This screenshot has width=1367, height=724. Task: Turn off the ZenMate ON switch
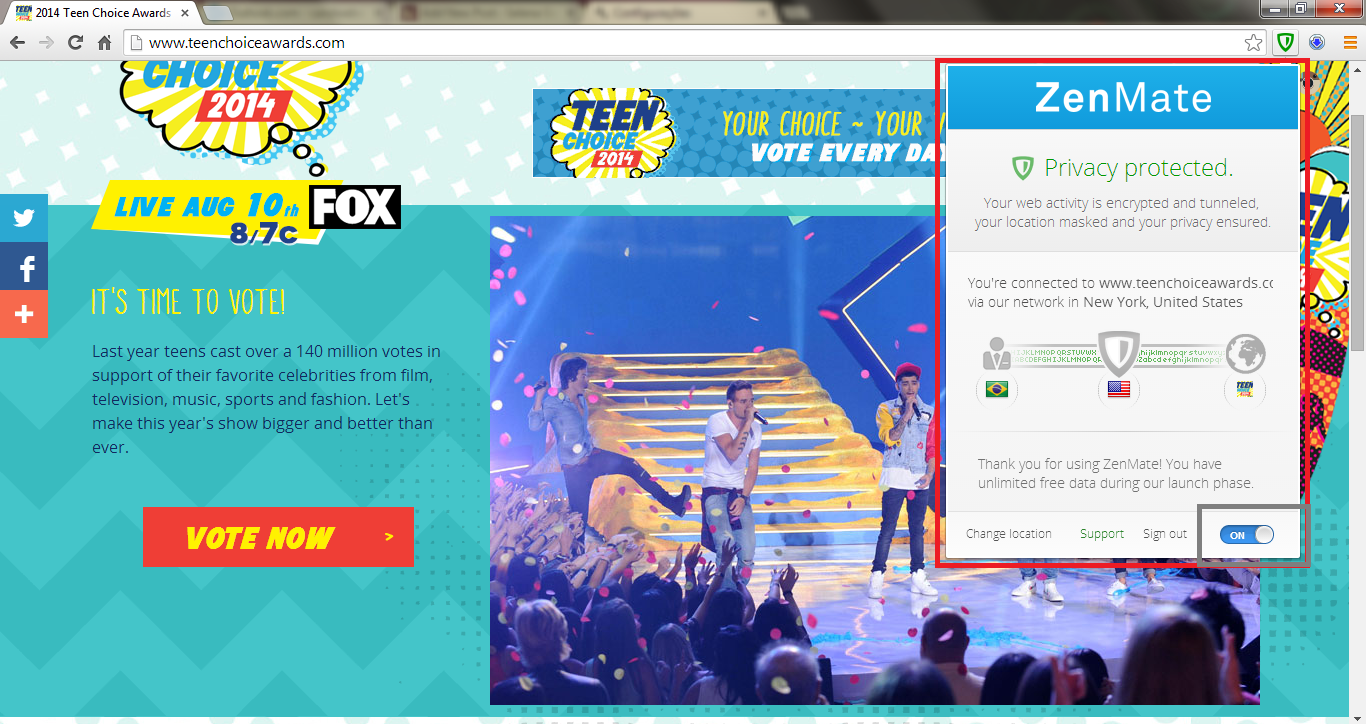1247,535
